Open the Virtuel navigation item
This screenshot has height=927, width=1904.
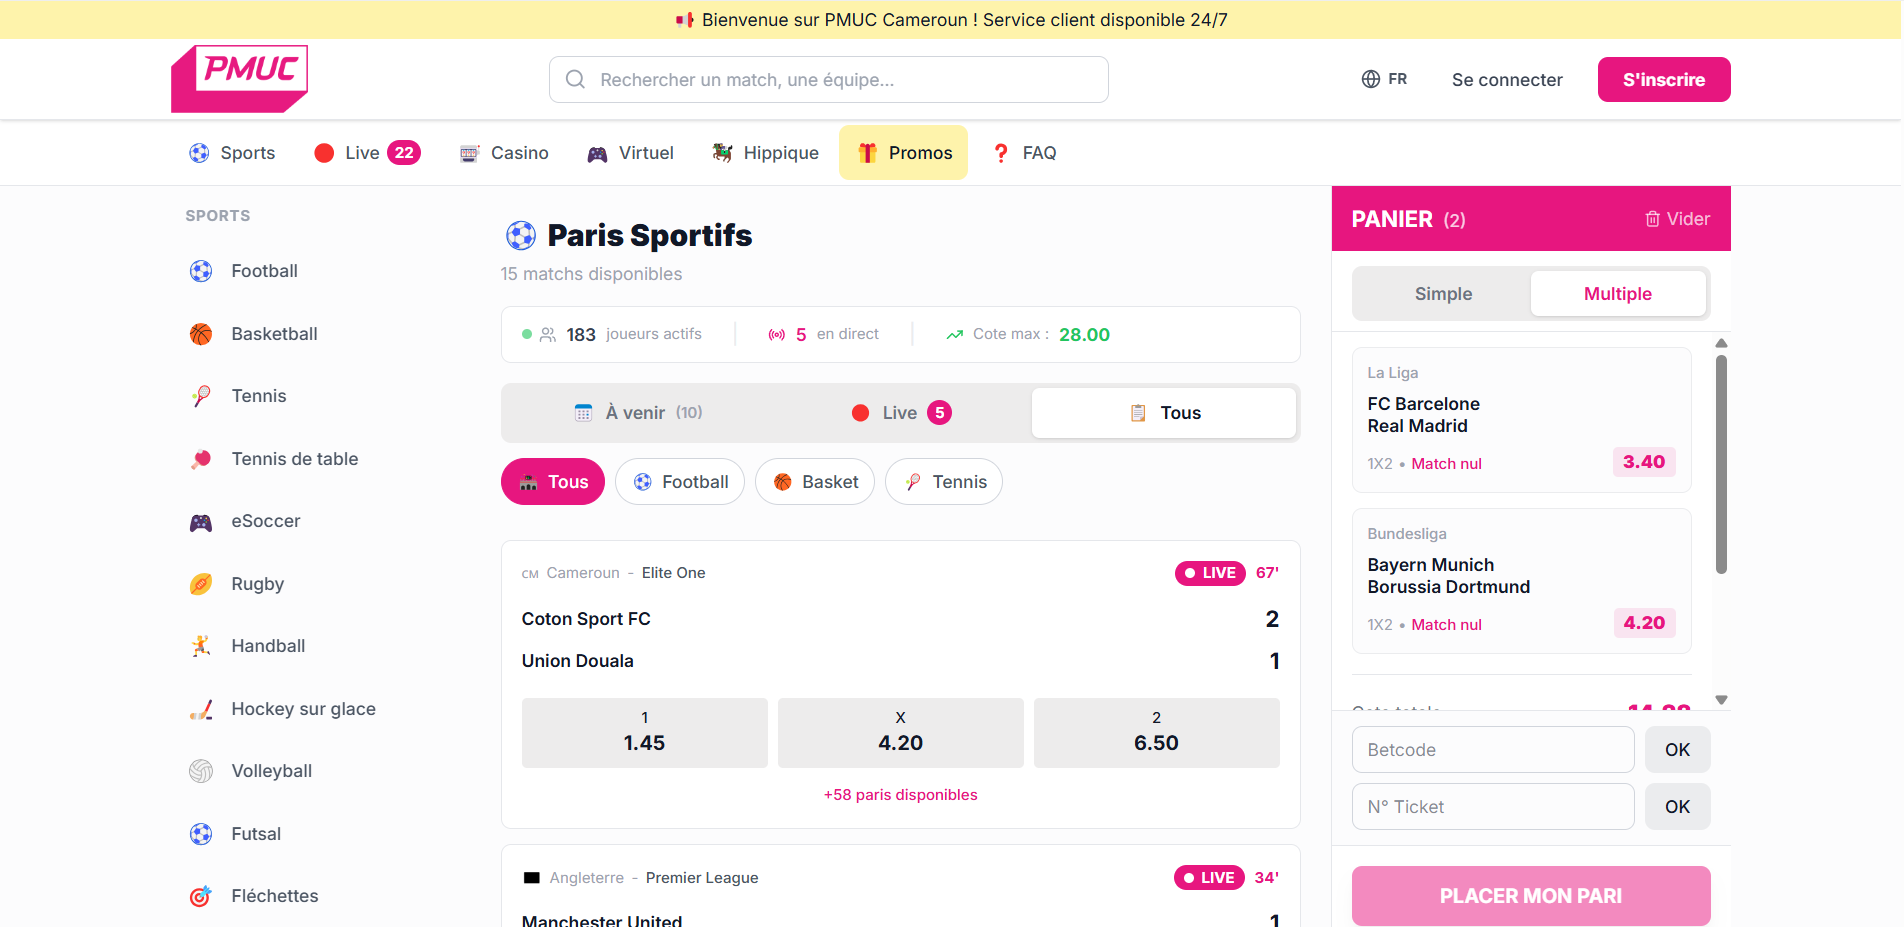pos(631,153)
